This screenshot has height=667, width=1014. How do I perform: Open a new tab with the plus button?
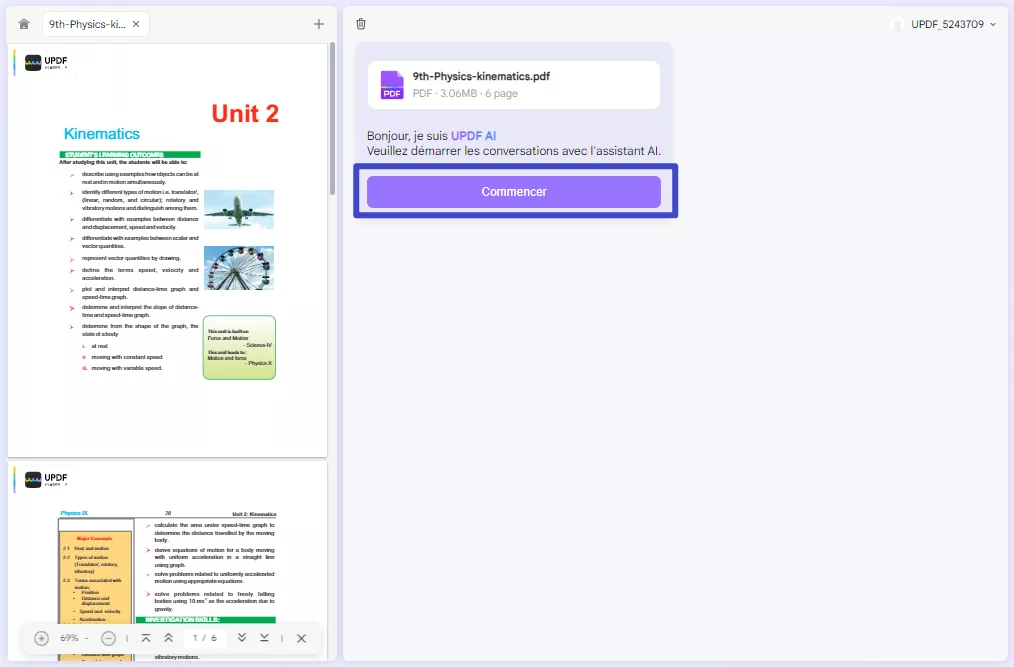click(318, 23)
